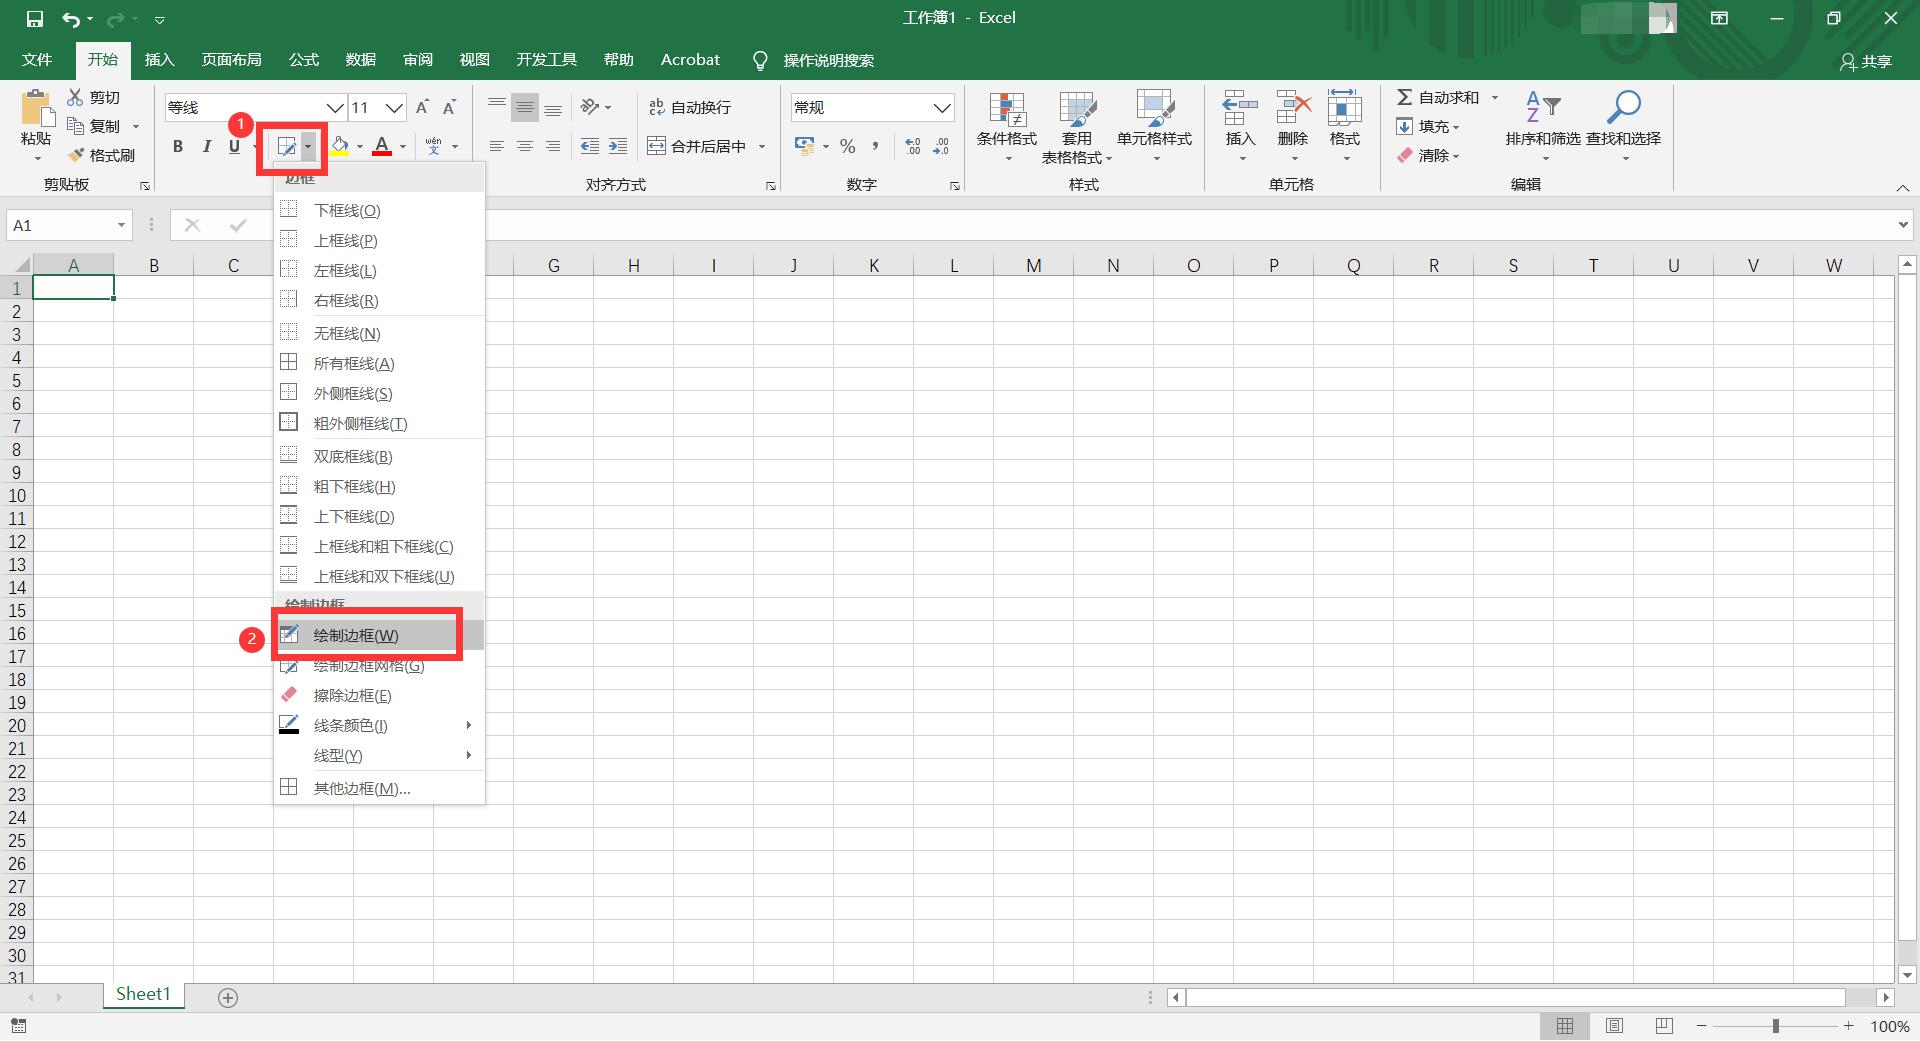1920x1041 pixels.
Task: Toggle middle vertical alignment
Action: pos(525,107)
